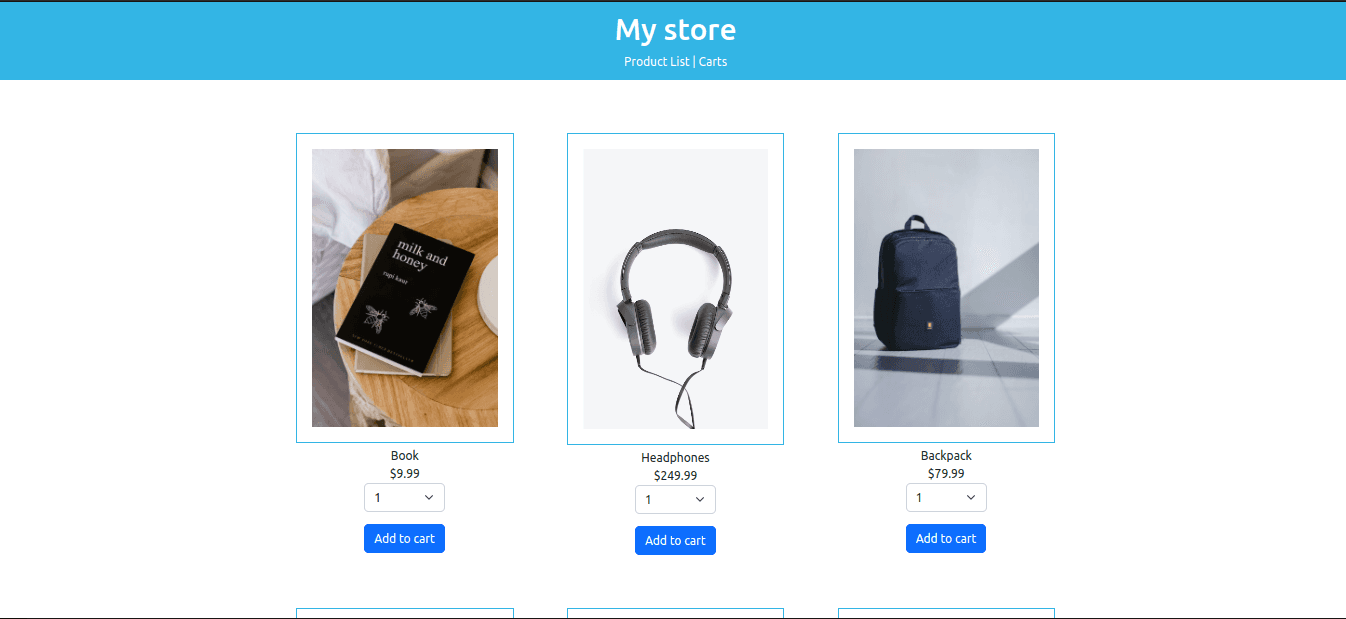
Task: Select the Book product image
Action: click(x=405, y=288)
